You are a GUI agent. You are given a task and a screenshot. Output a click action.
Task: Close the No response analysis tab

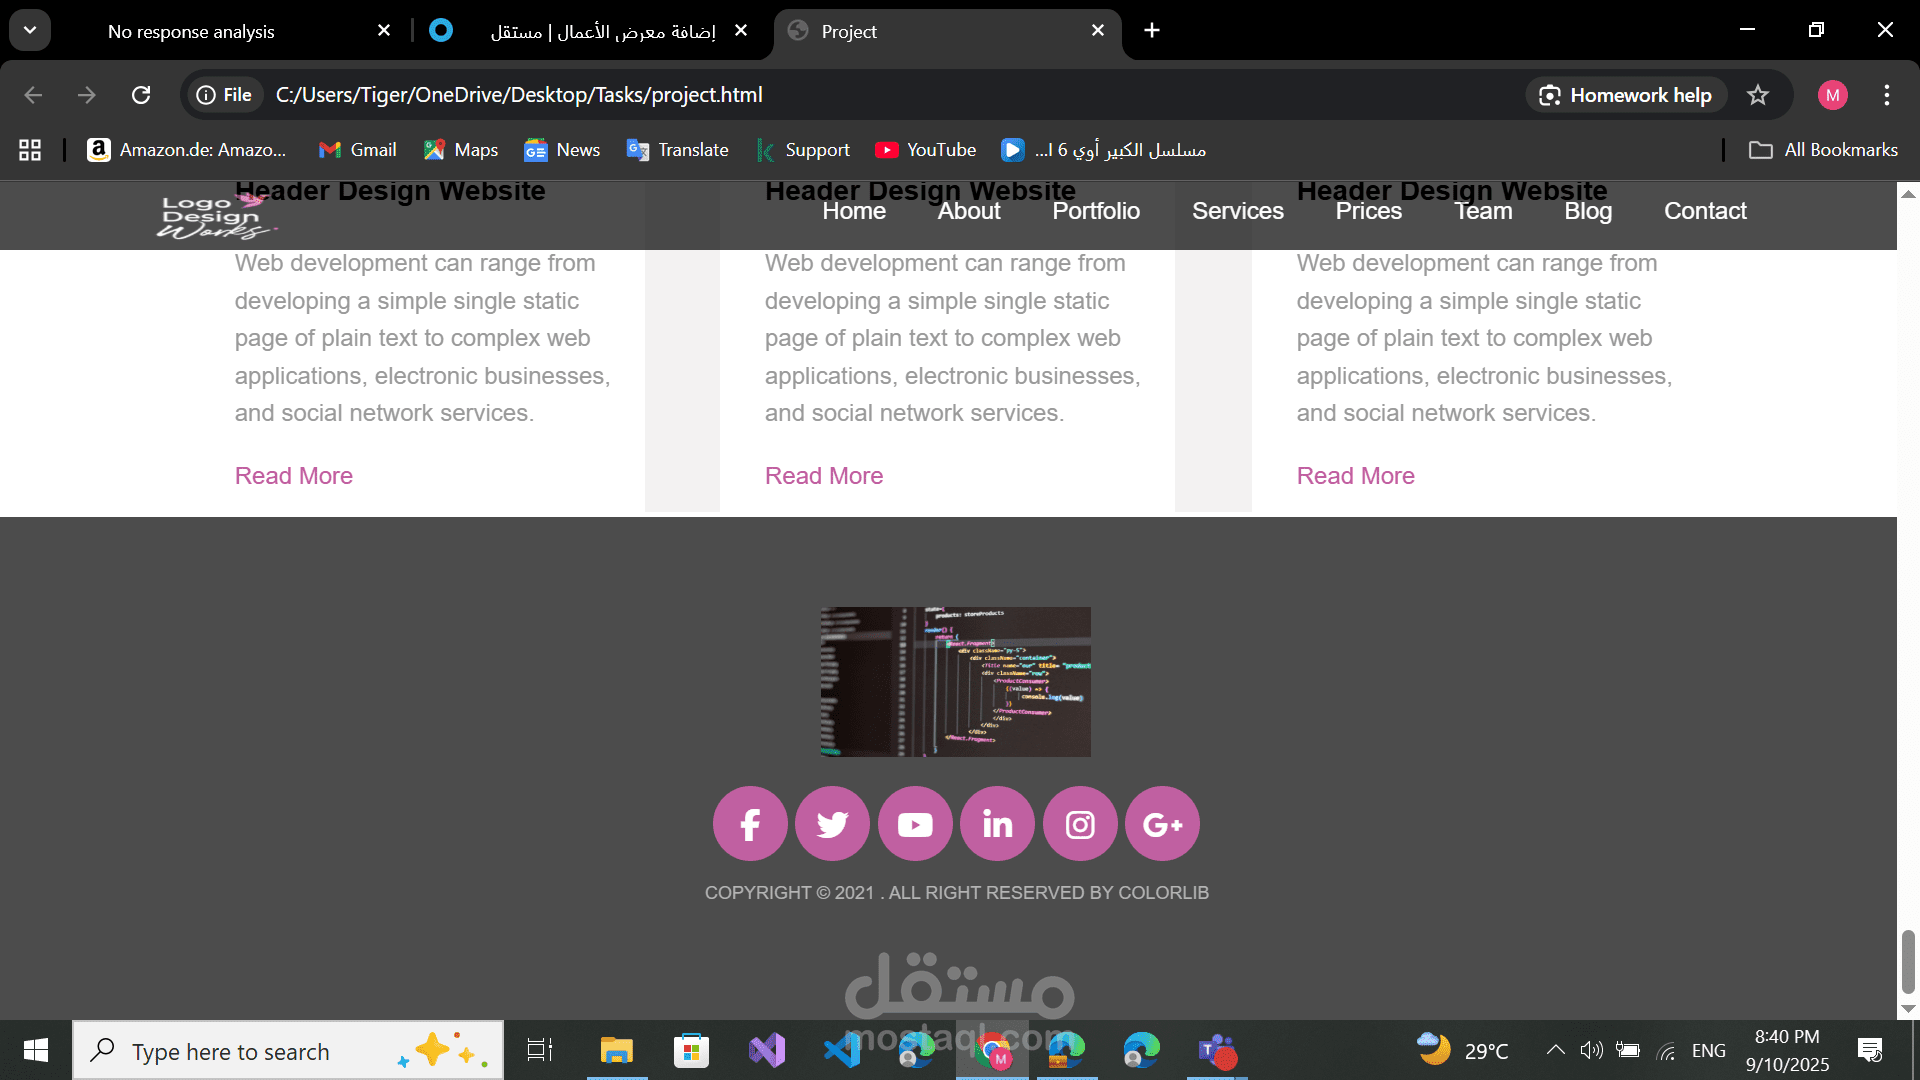(x=384, y=31)
